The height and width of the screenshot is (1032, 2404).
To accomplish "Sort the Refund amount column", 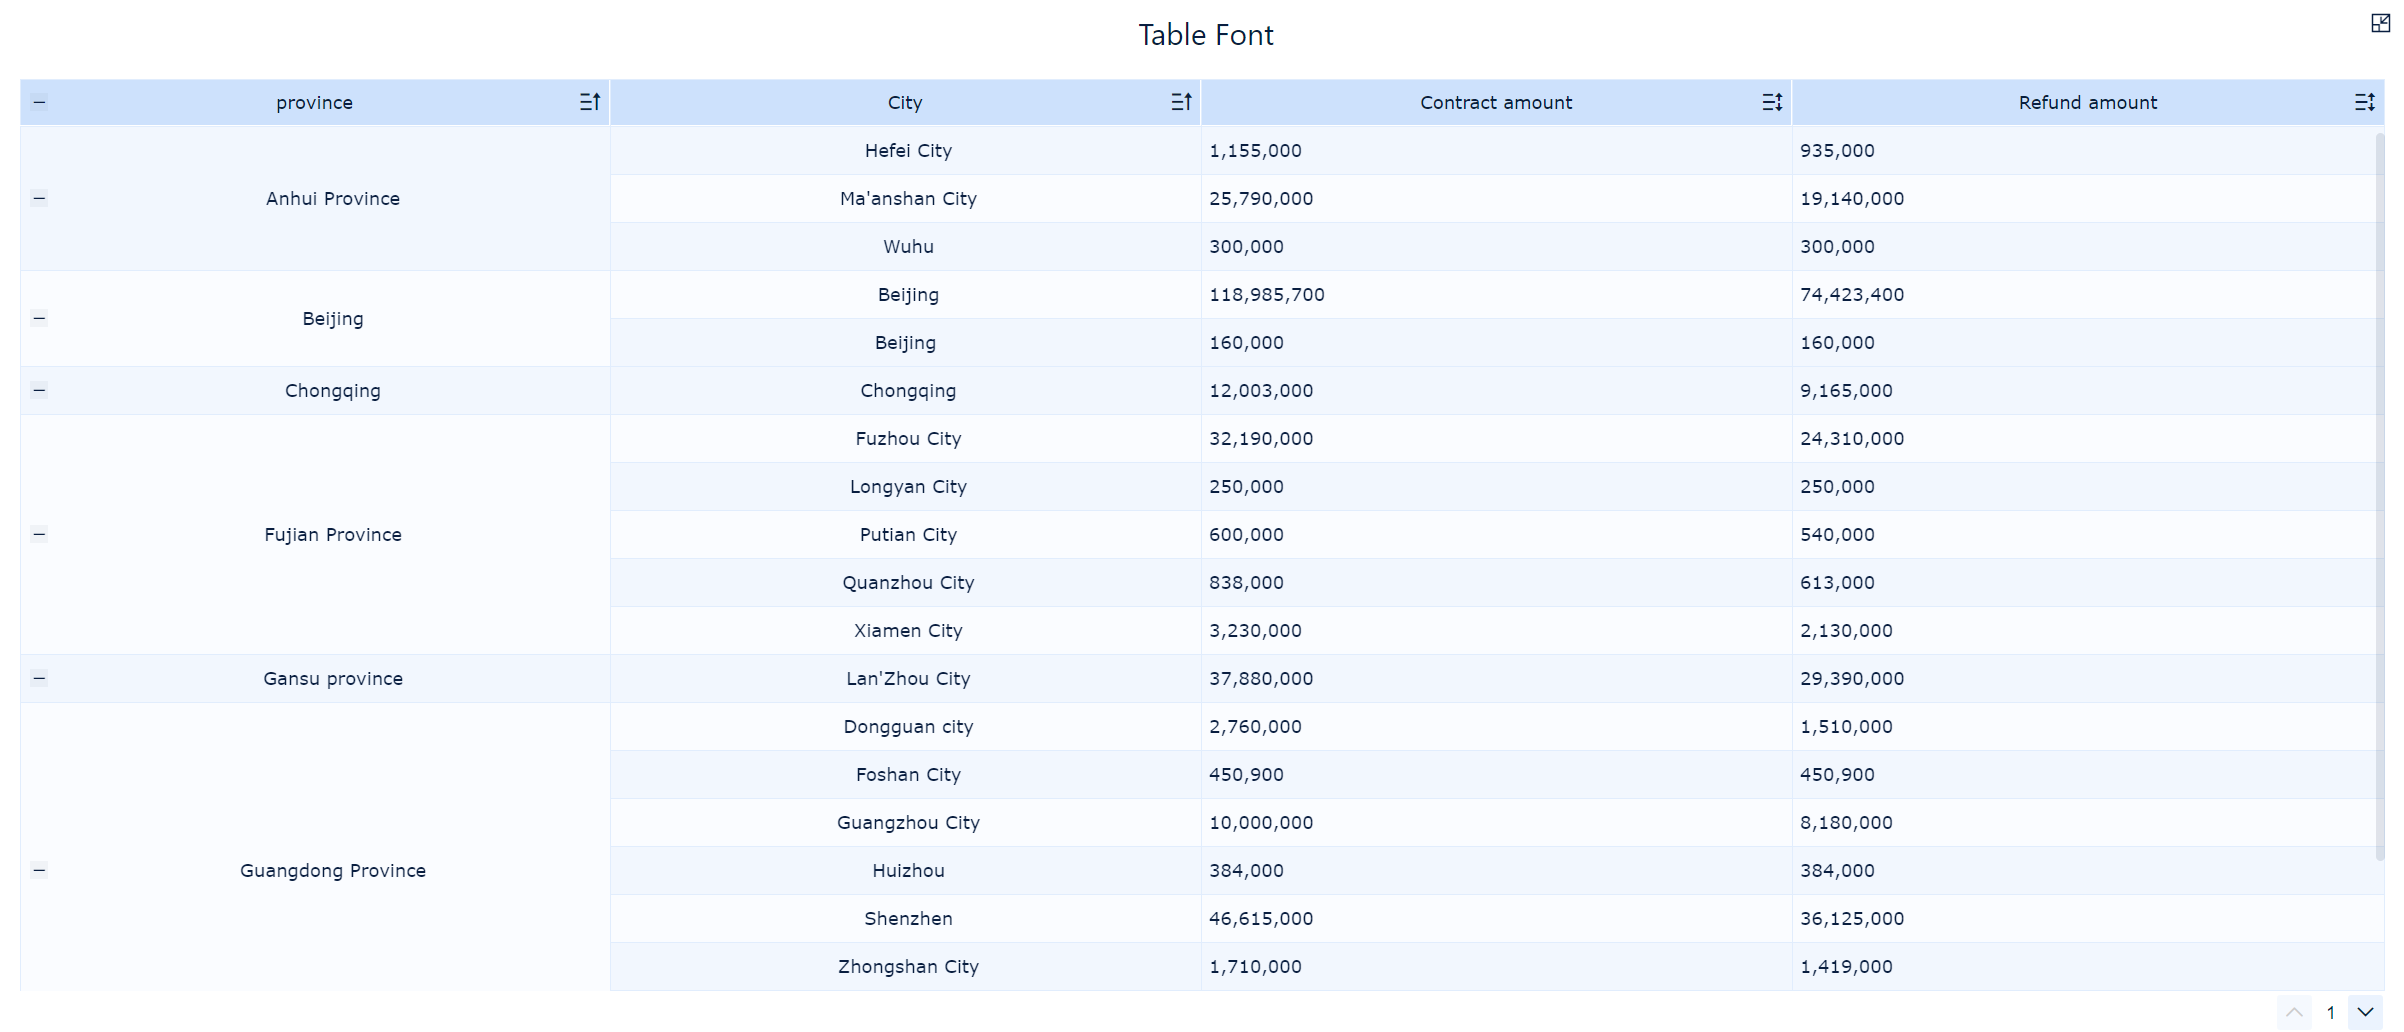I will click(x=2364, y=101).
